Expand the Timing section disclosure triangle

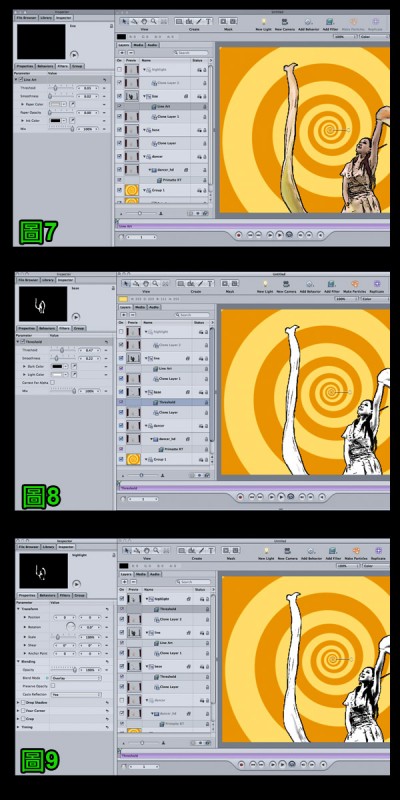point(18,727)
